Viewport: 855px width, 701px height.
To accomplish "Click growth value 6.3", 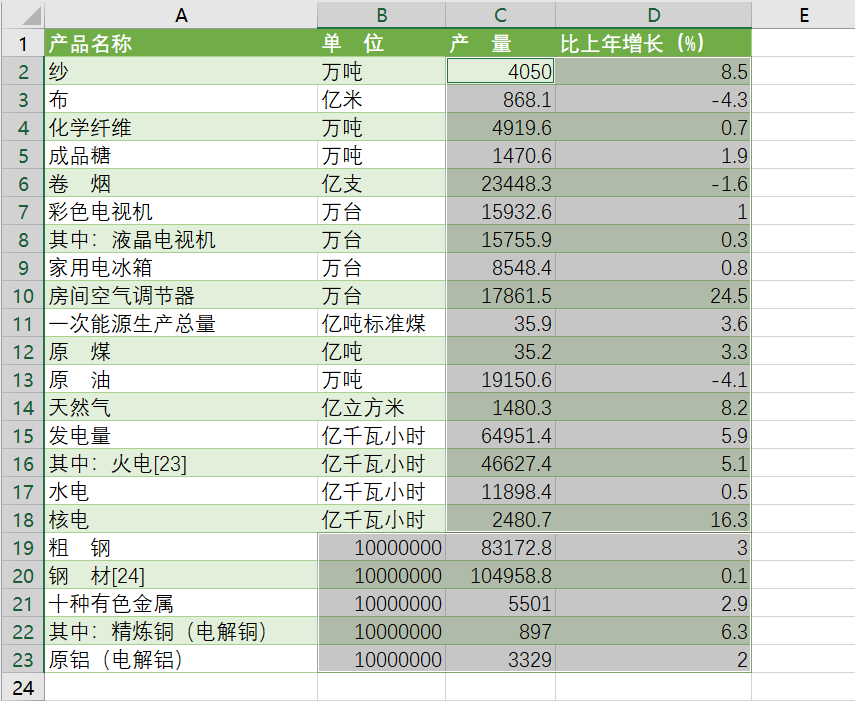I will (x=653, y=631).
